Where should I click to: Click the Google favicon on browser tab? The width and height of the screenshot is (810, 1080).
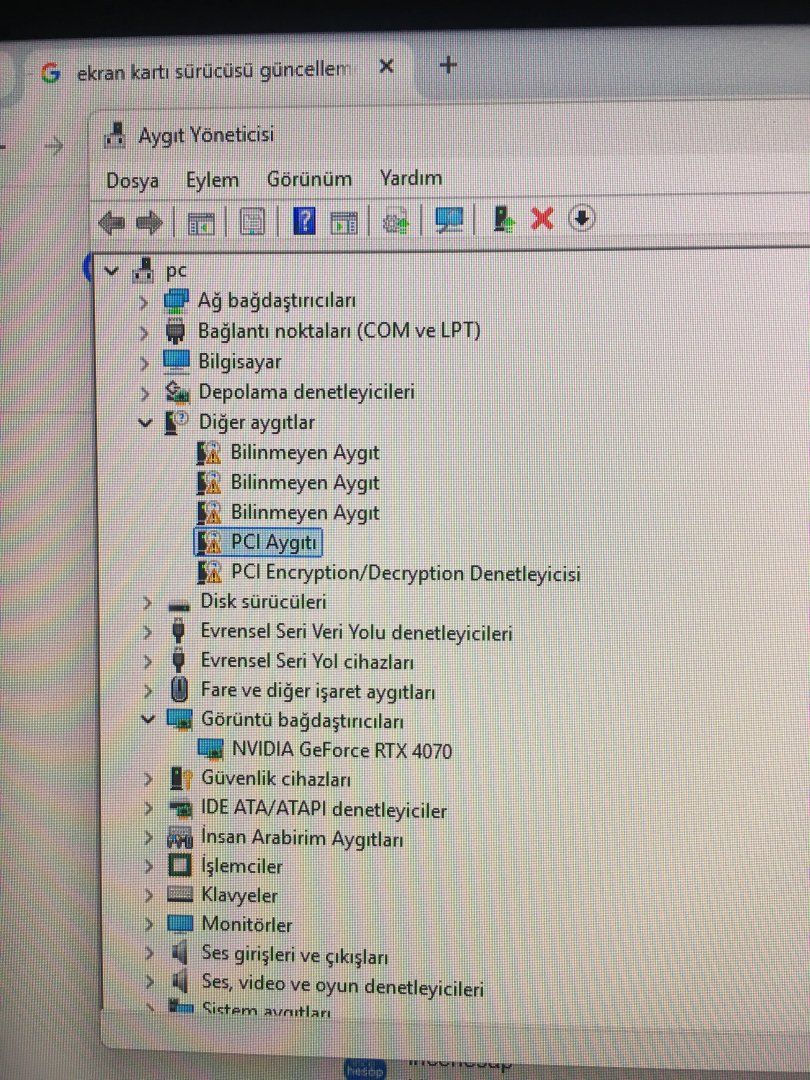[x=50, y=73]
